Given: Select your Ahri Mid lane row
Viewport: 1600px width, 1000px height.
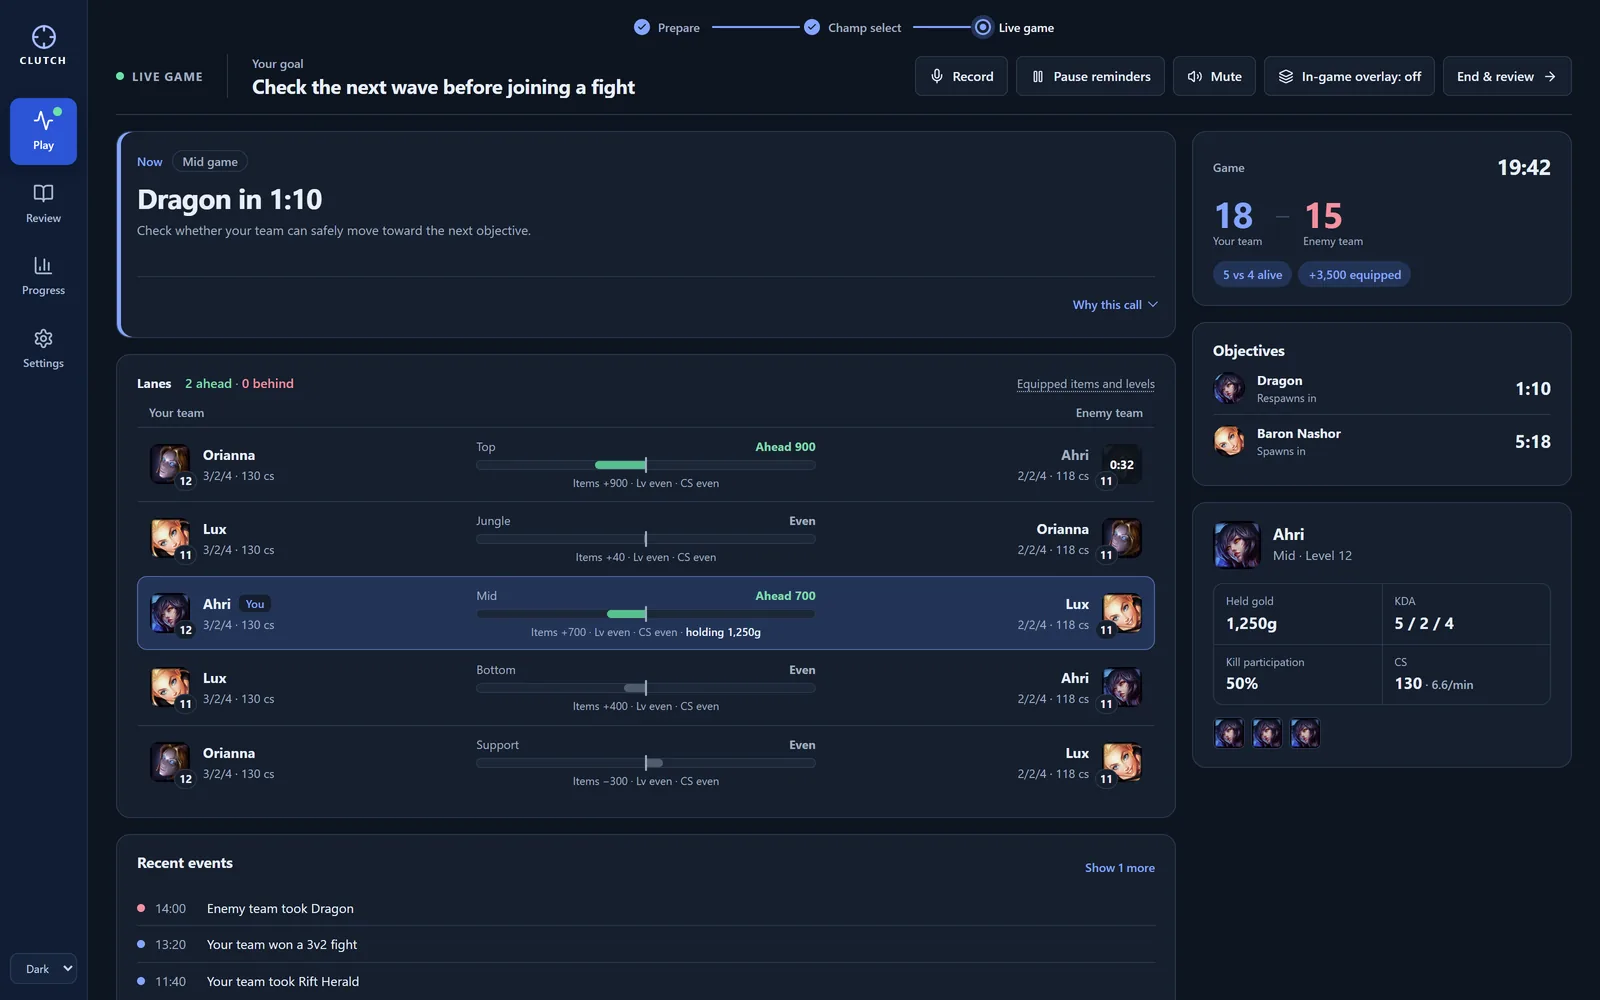Looking at the screenshot, I should (x=646, y=613).
